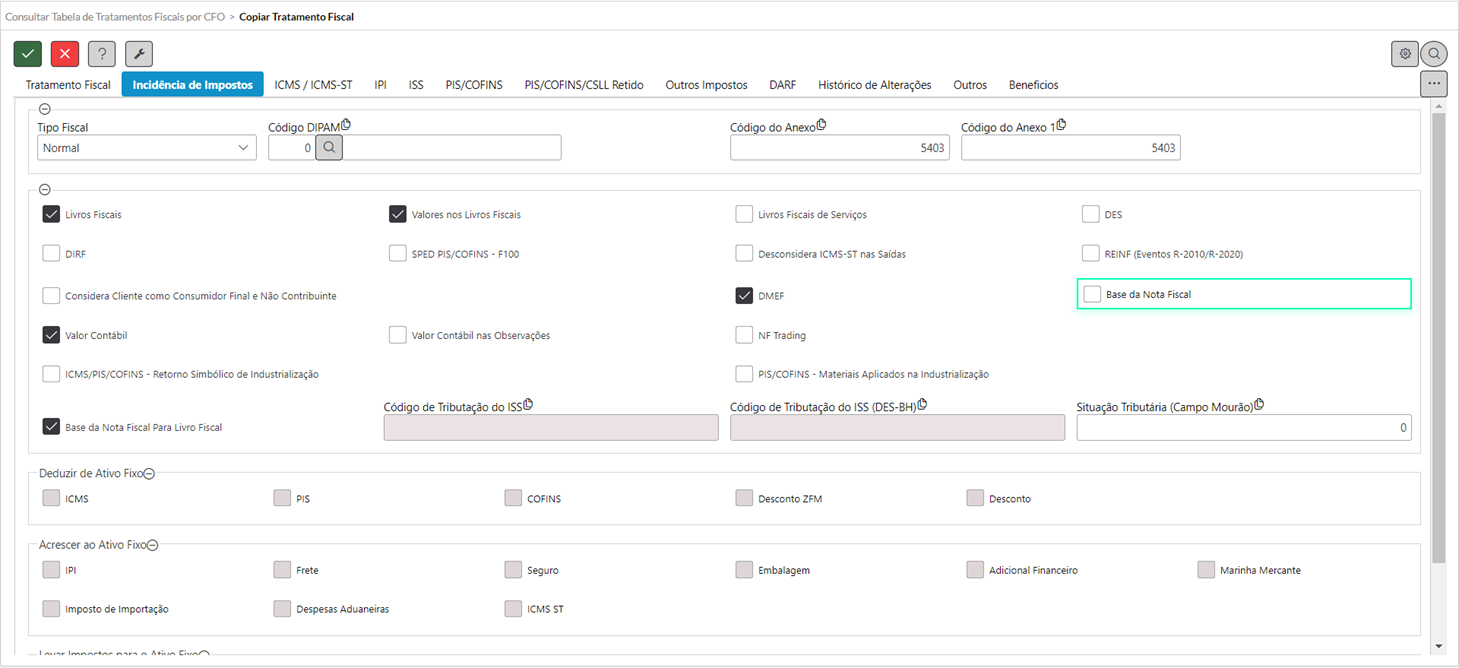Open the Histórico de Alterações tab
This screenshot has height=668, width=1459.
(x=874, y=85)
